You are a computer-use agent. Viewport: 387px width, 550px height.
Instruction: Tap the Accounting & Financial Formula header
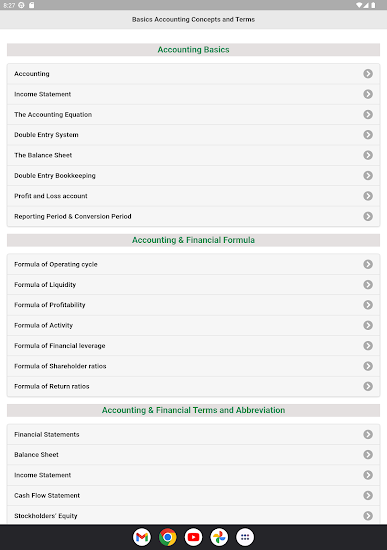pyautogui.click(x=193, y=240)
